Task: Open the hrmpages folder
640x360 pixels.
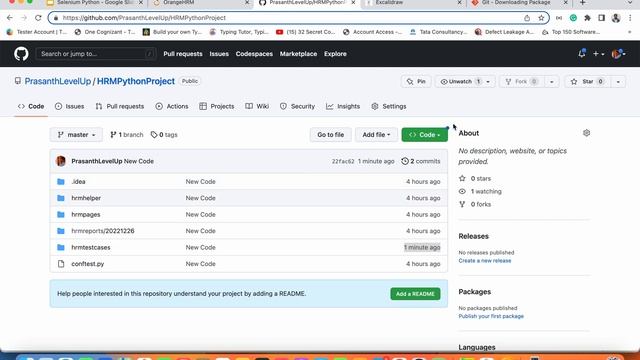Action: pyautogui.click(x=86, y=214)
